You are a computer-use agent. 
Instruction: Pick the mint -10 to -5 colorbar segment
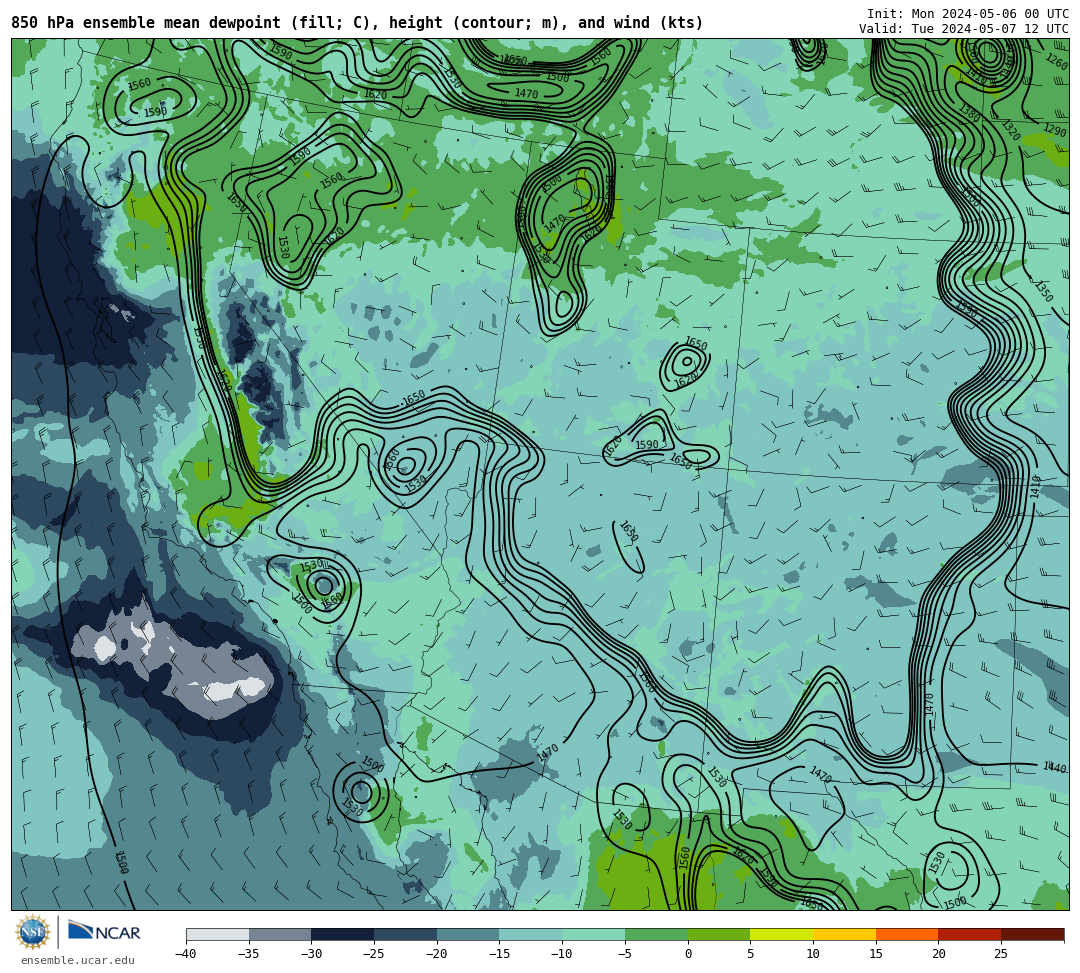click(x=594, y=934)
